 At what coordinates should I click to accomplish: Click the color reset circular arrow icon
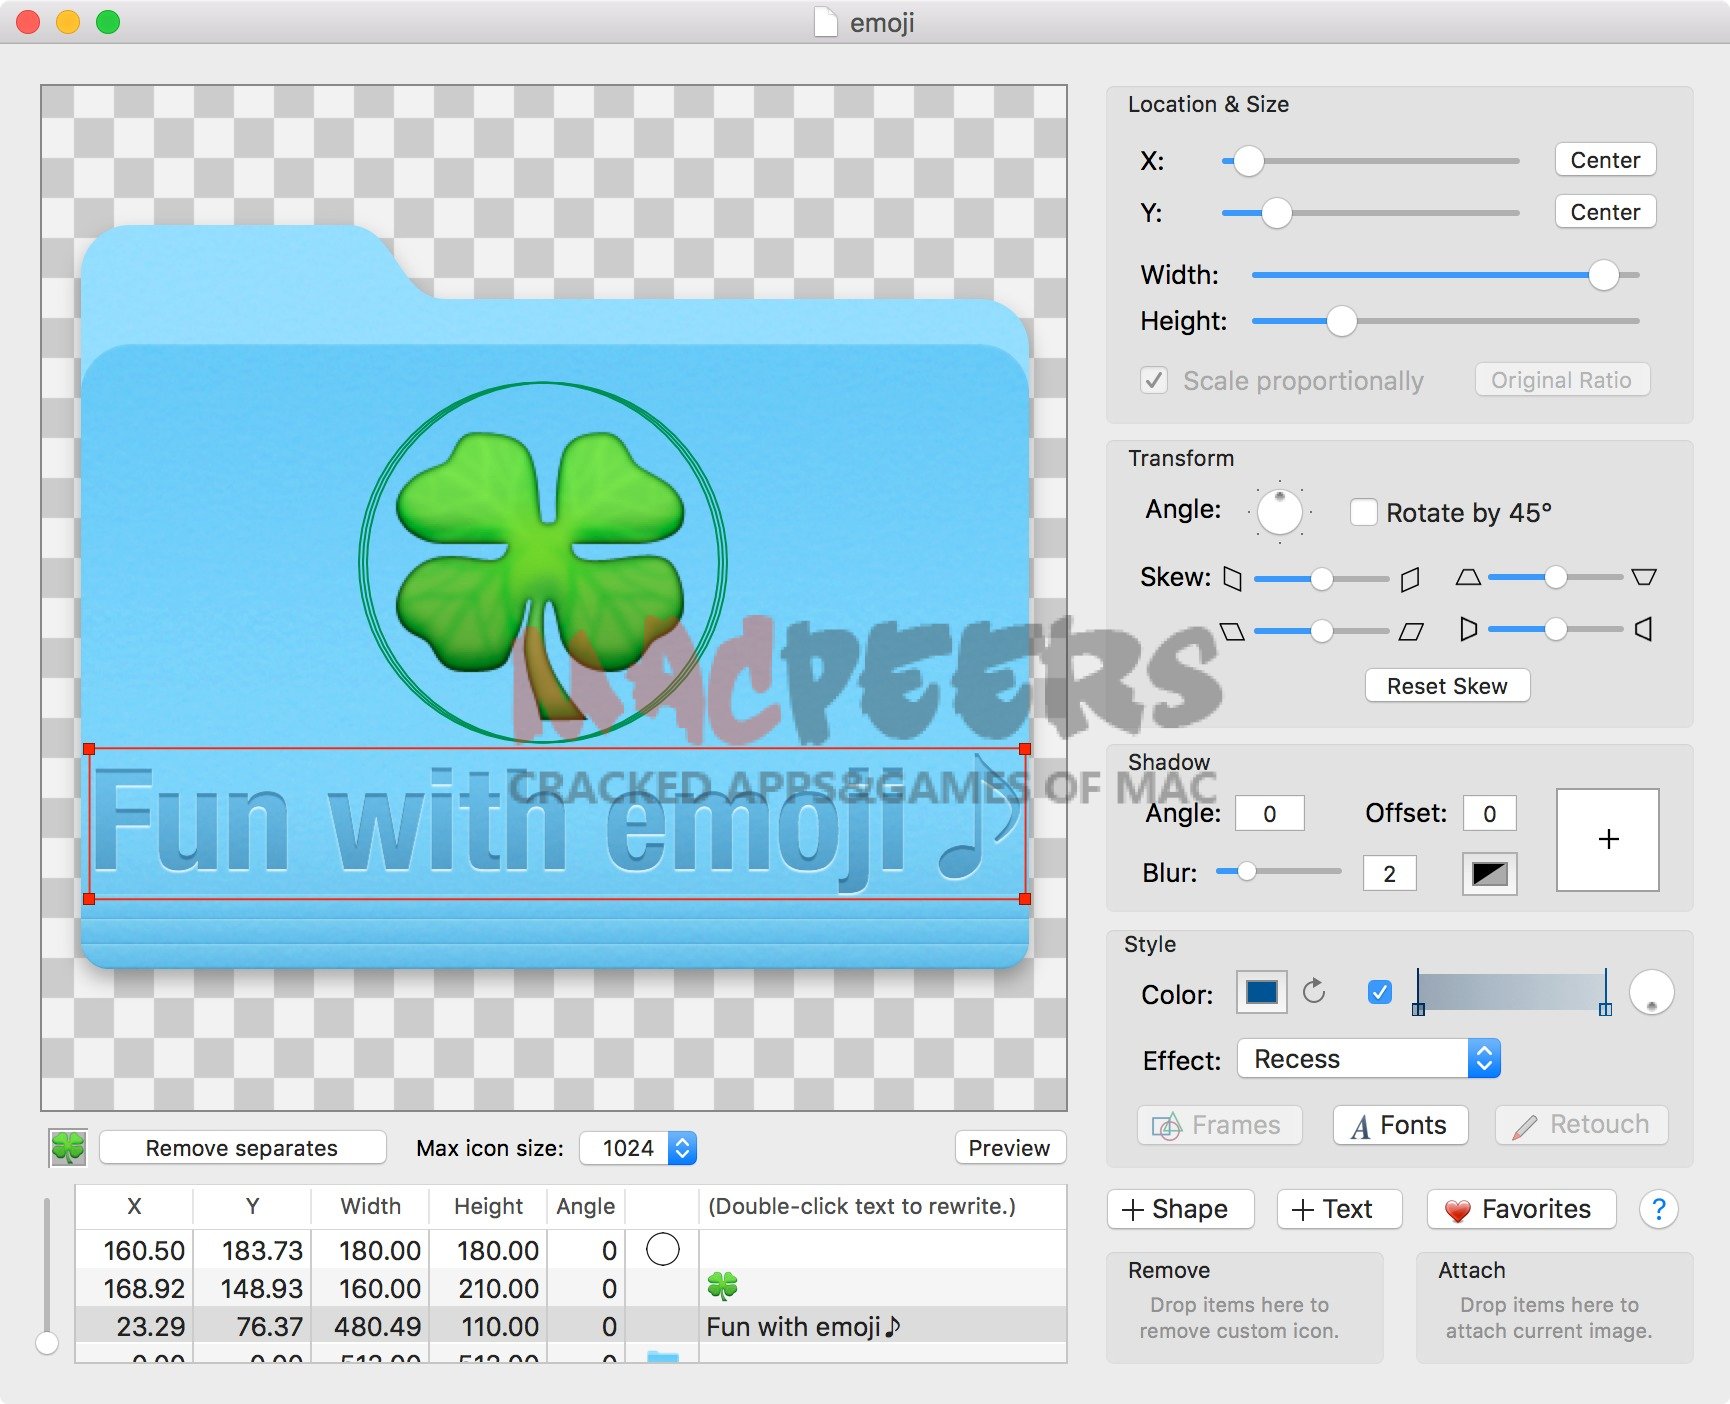tap(1314, 992)
